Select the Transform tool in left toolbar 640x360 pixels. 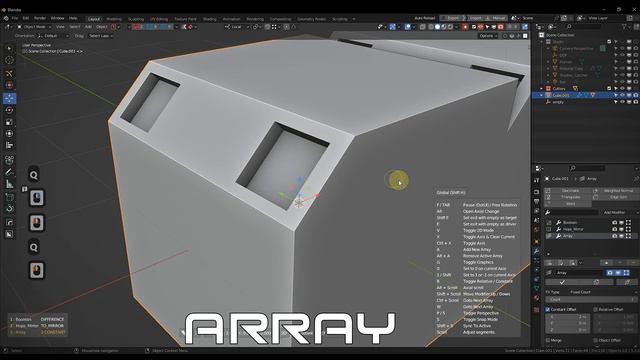tap(9, 133)
